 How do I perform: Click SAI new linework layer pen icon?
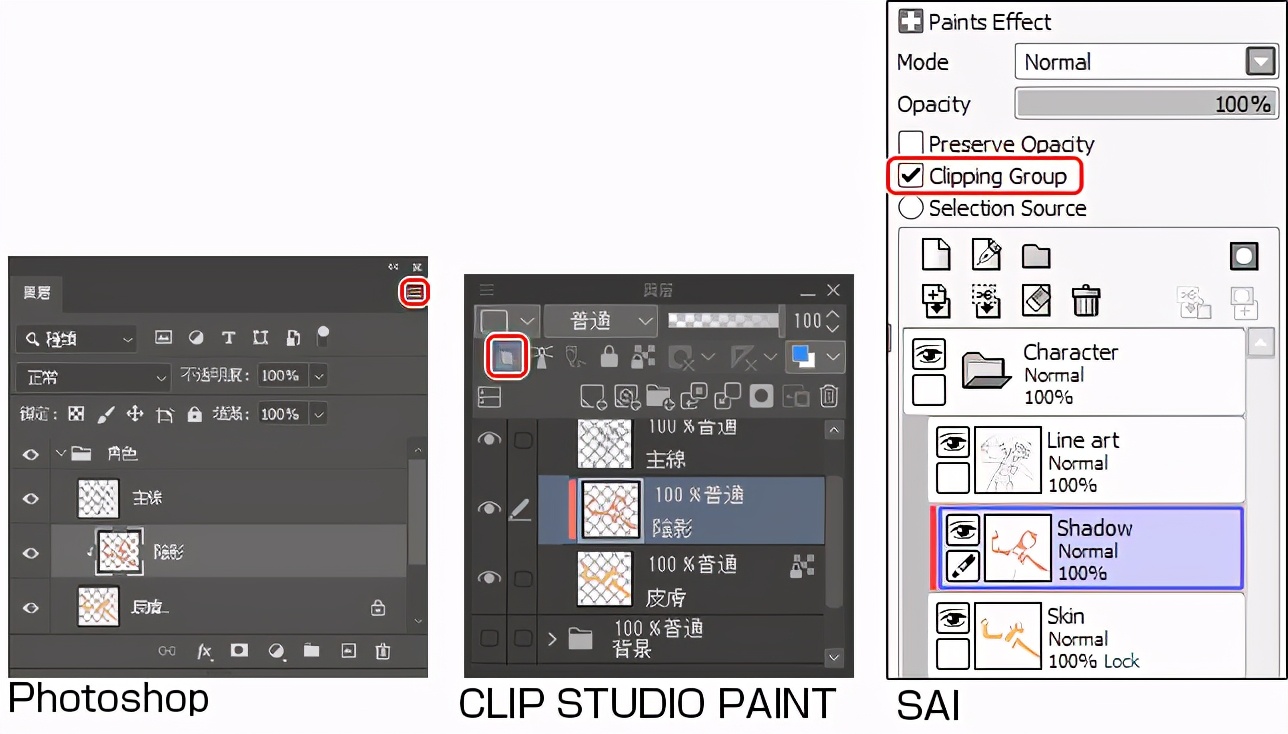(986, 255)
